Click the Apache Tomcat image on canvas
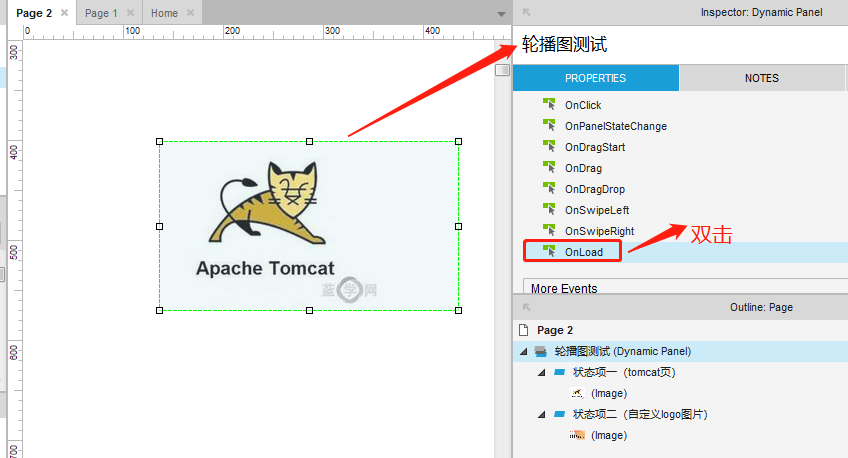The image size is (848, 458). point(309,226)
